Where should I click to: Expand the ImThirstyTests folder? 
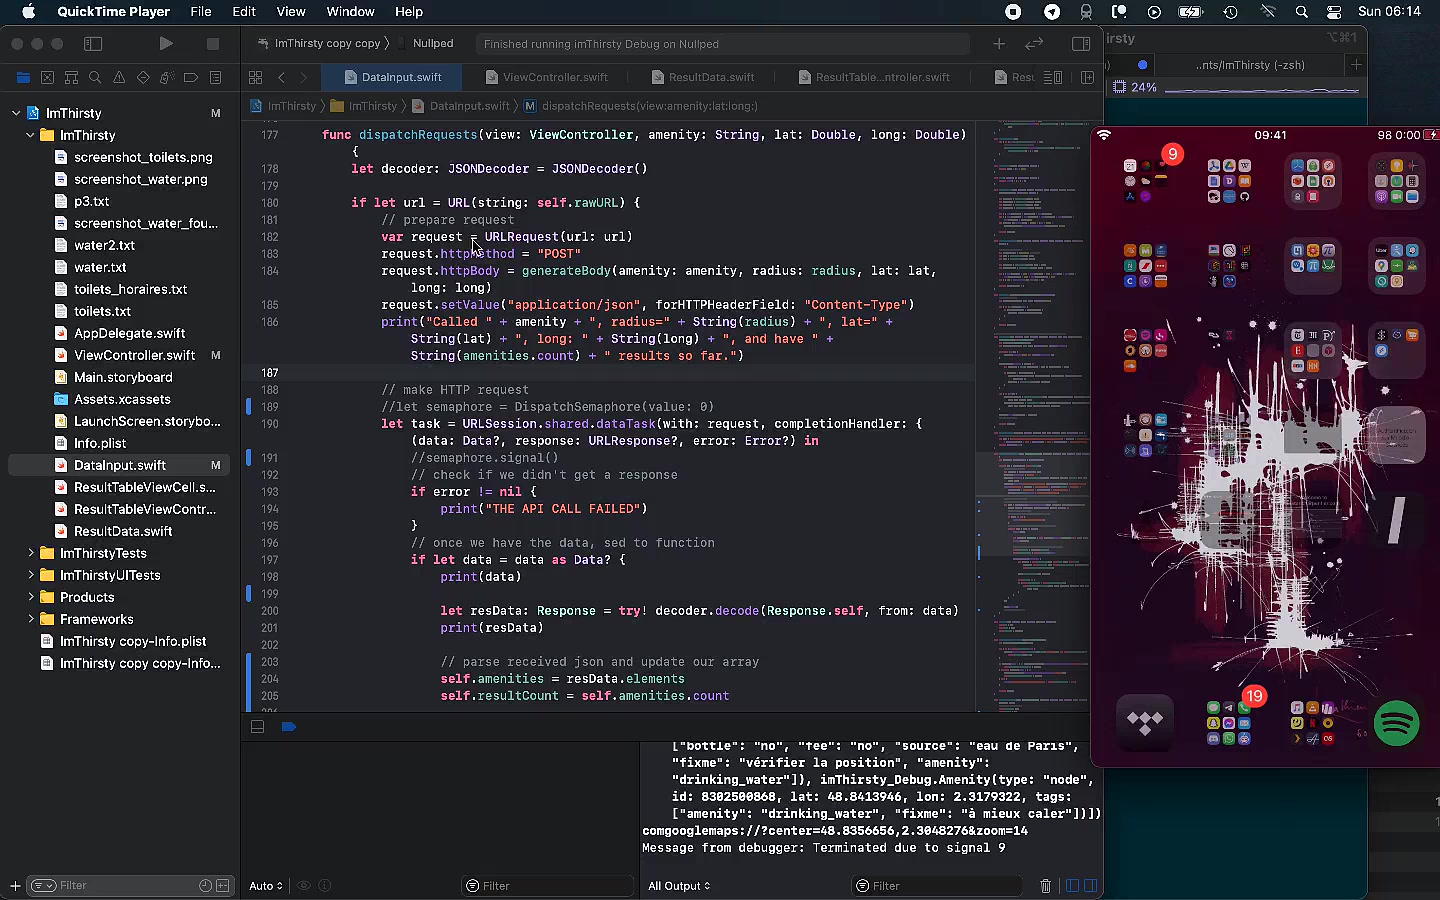30,553
